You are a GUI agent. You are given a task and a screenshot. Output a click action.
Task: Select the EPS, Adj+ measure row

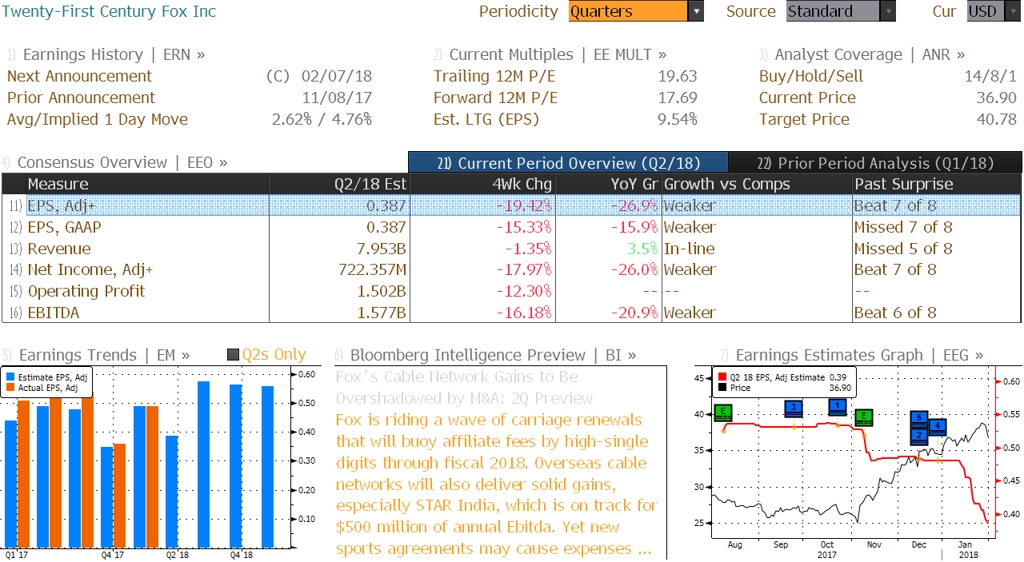(511, 206)
